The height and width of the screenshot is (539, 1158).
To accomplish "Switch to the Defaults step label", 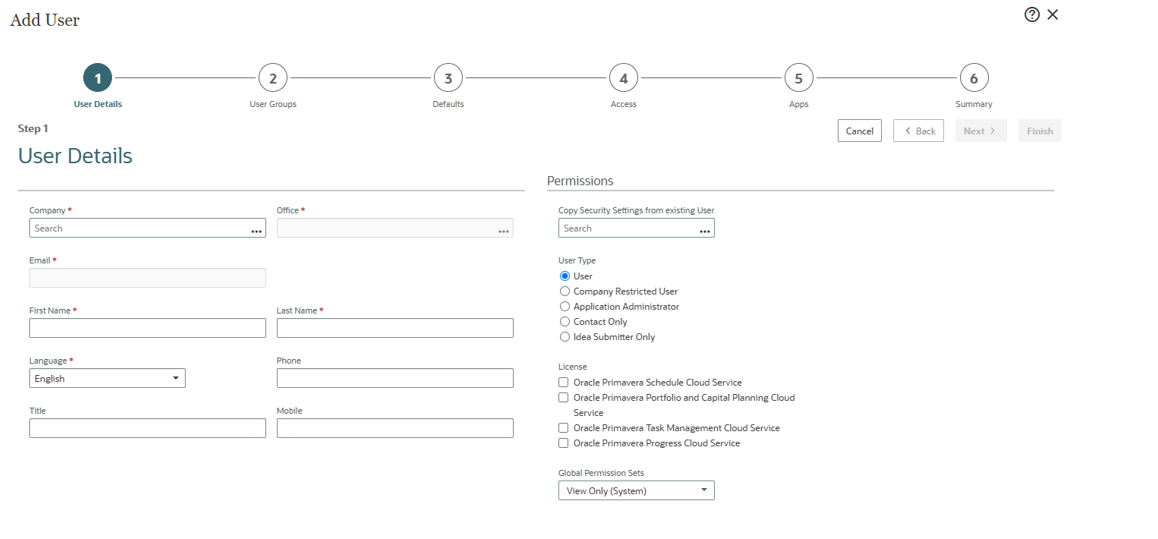I will pyautogui.click(x=448, y=104).
